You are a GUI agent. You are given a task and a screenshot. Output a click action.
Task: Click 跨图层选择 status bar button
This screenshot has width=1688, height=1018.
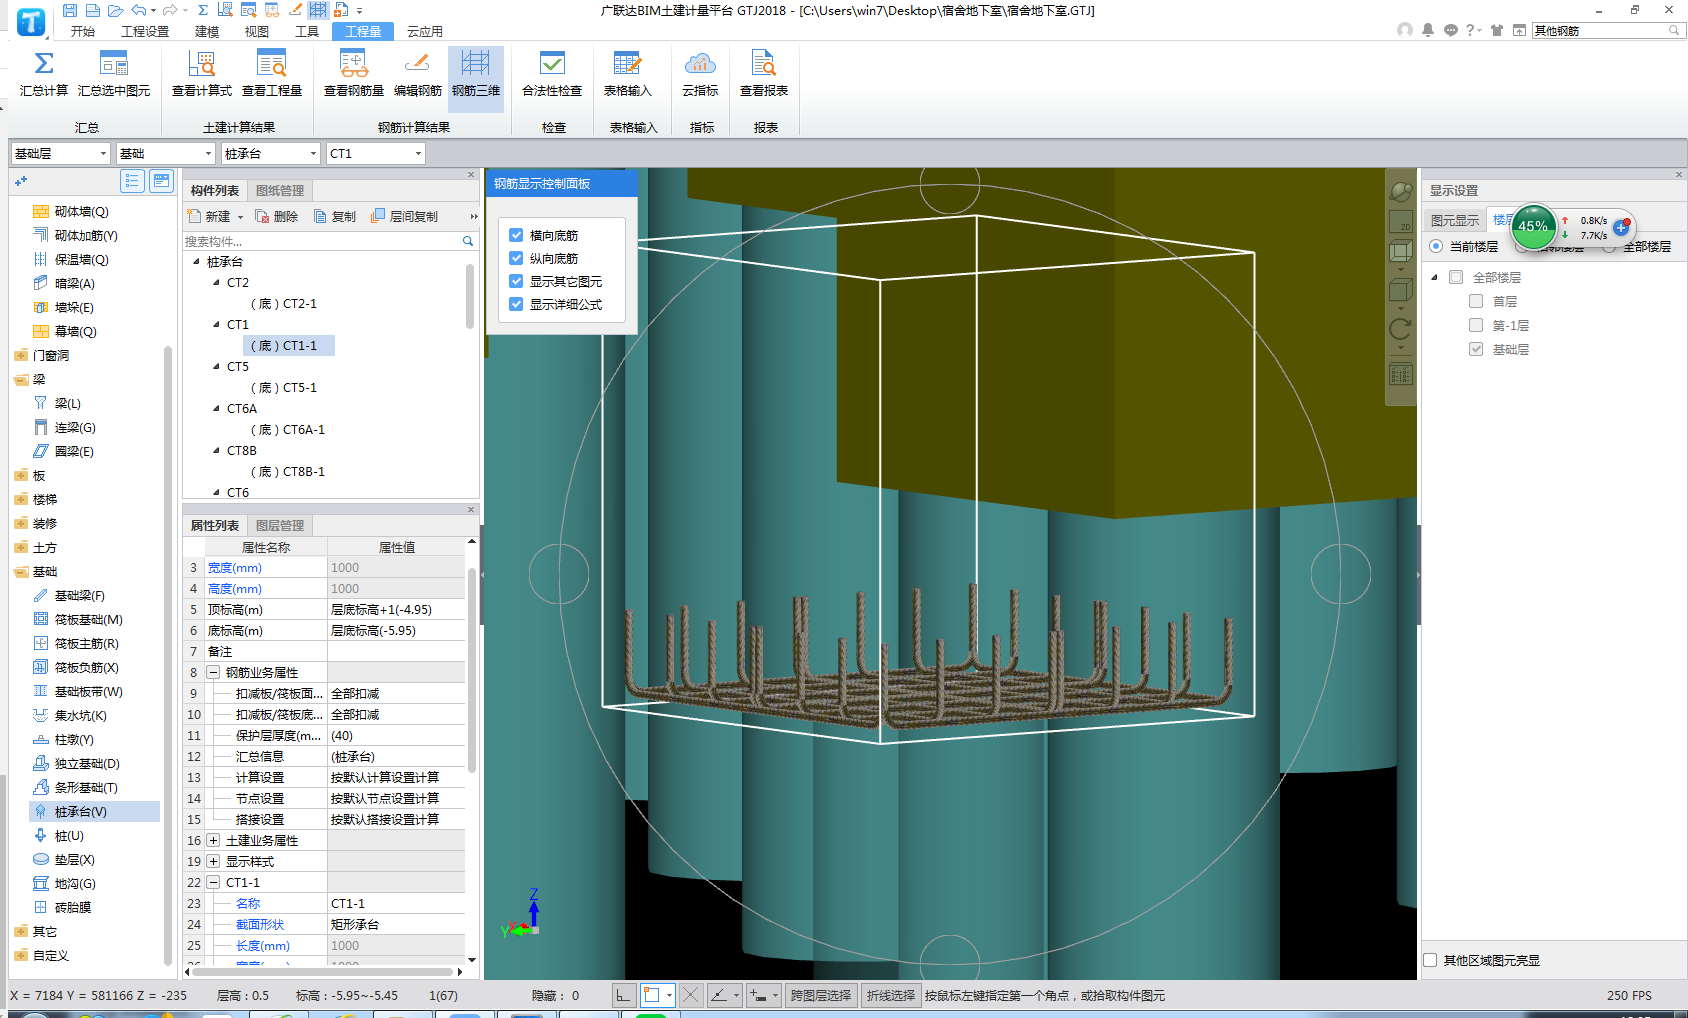820,996
